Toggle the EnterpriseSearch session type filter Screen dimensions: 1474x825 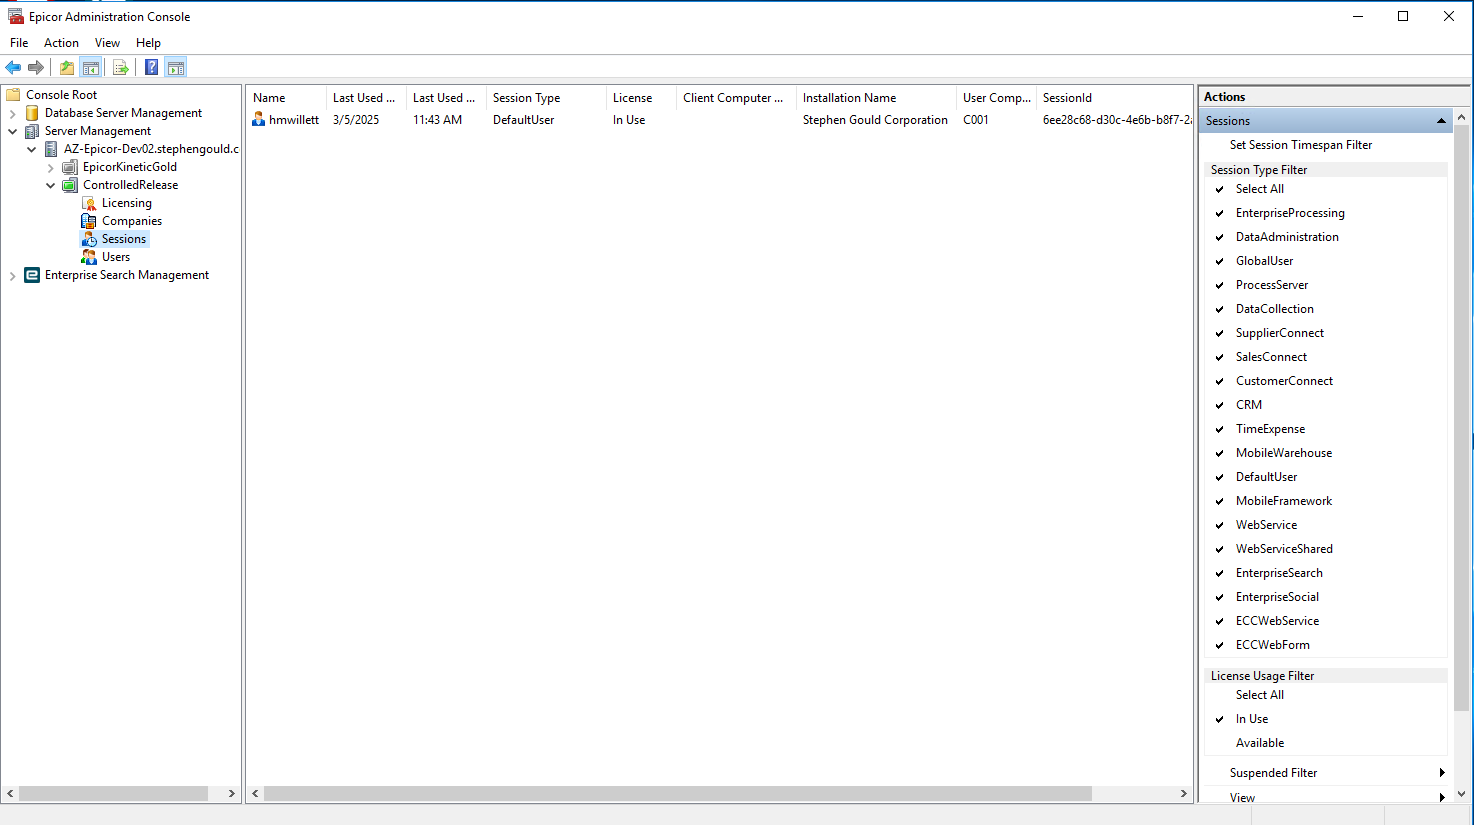point(1279,573)
